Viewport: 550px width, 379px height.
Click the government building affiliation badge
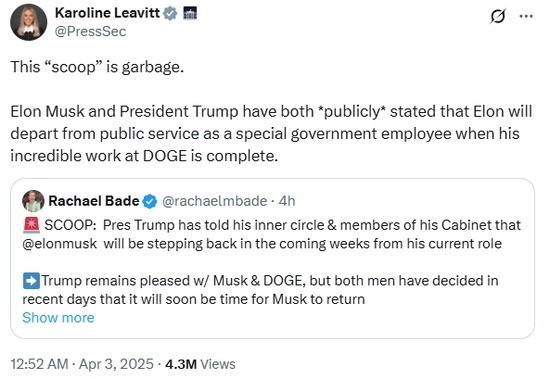(x=190, y=13)
